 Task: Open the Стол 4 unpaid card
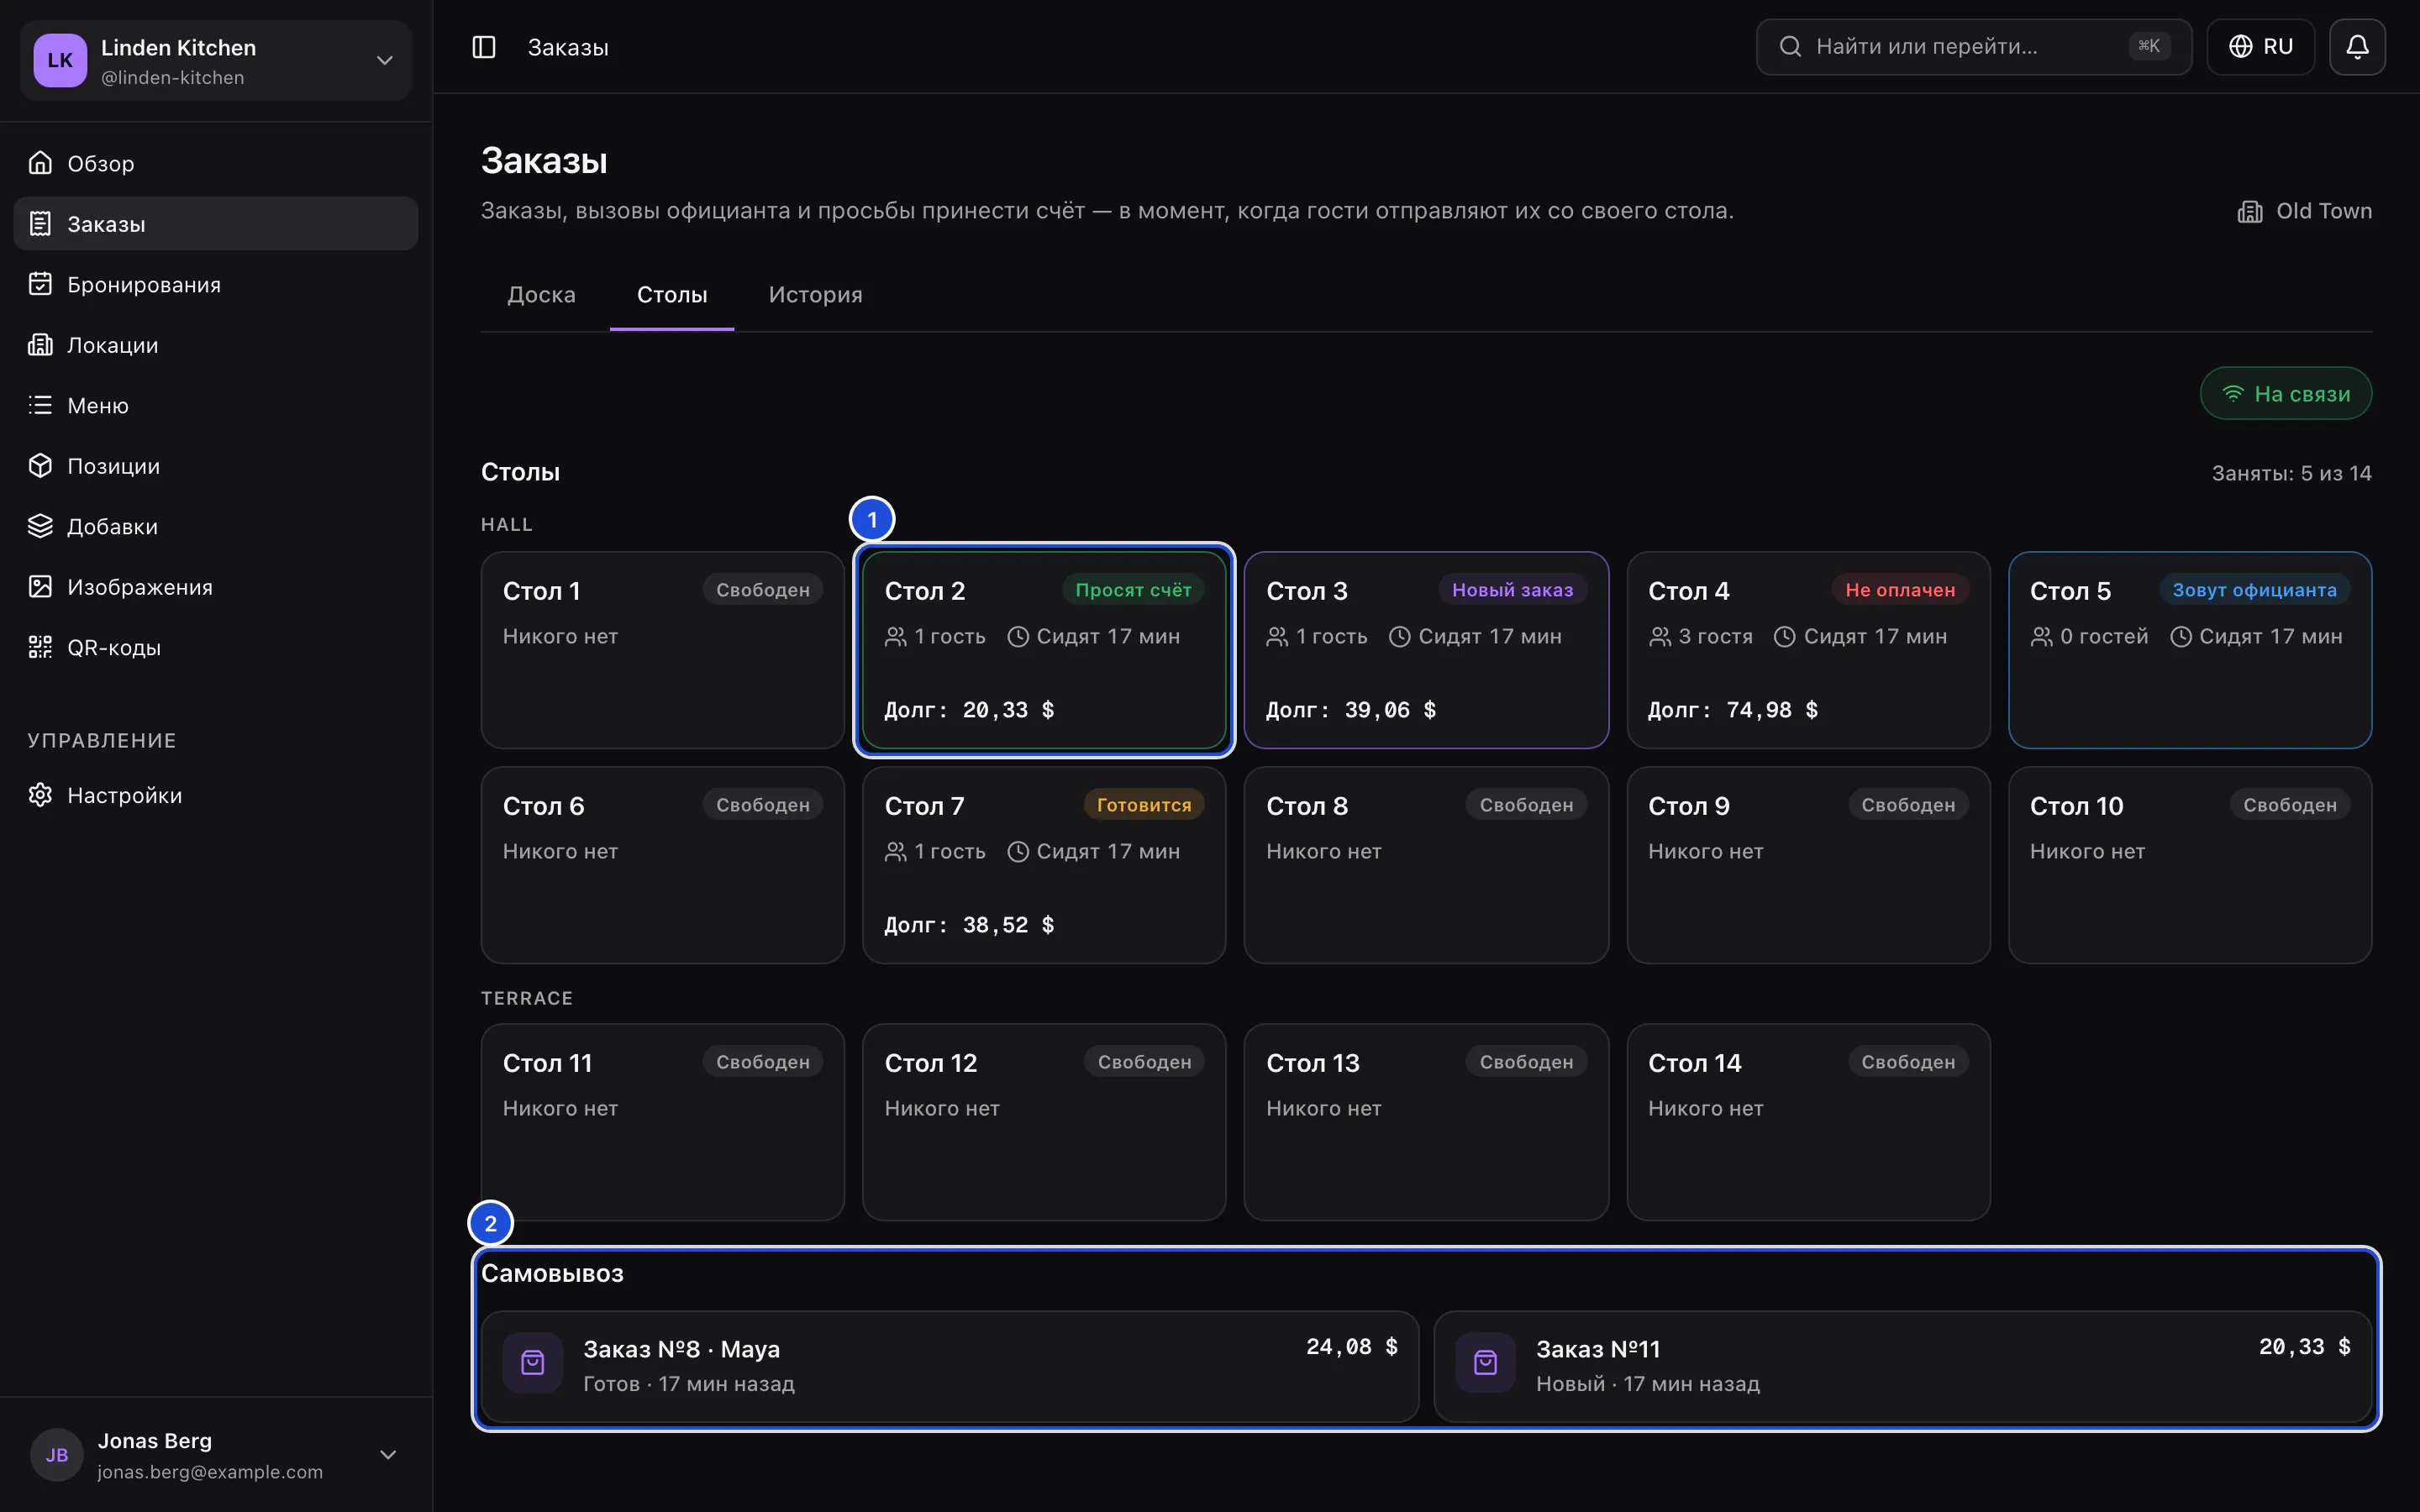click(x=1808, y=650)
